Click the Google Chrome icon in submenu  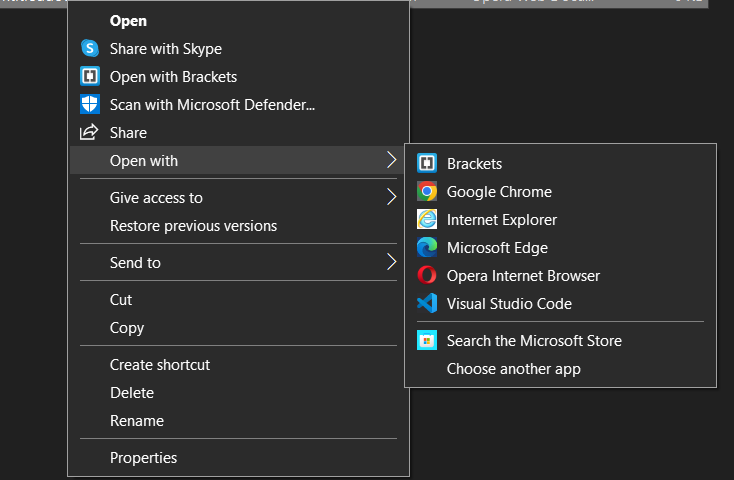pos(427,192)
